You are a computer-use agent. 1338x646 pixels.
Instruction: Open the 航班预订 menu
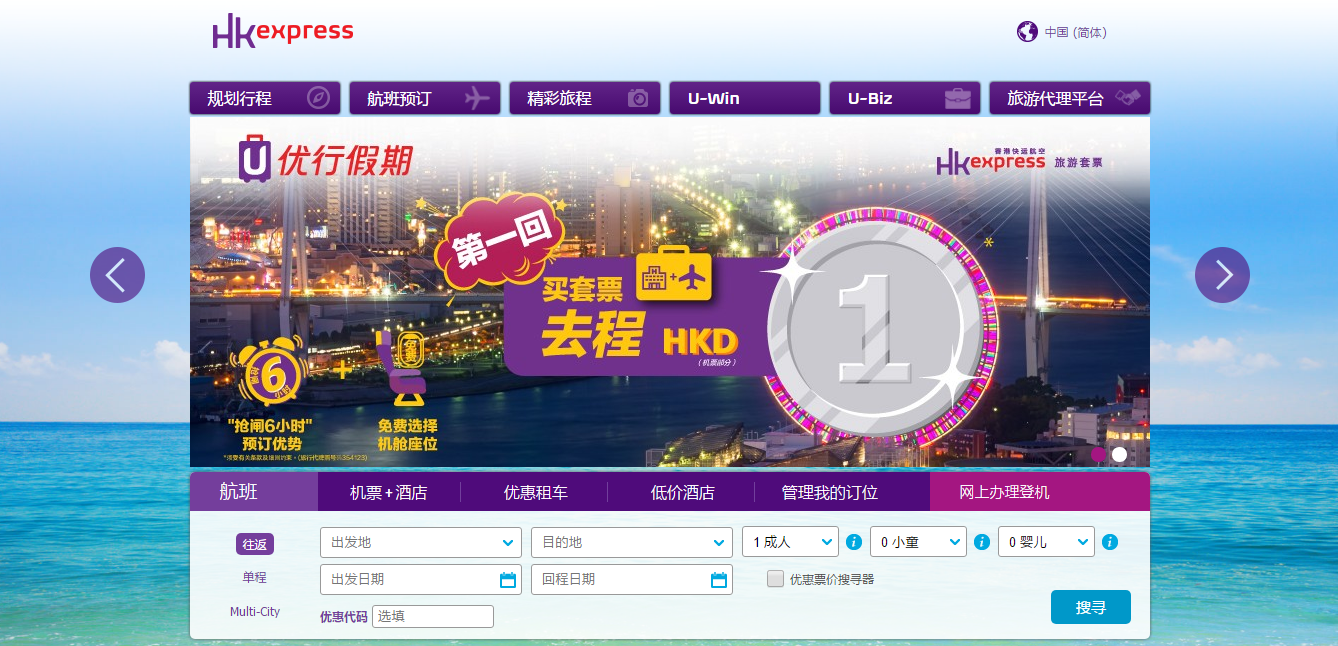coord(425,98)
